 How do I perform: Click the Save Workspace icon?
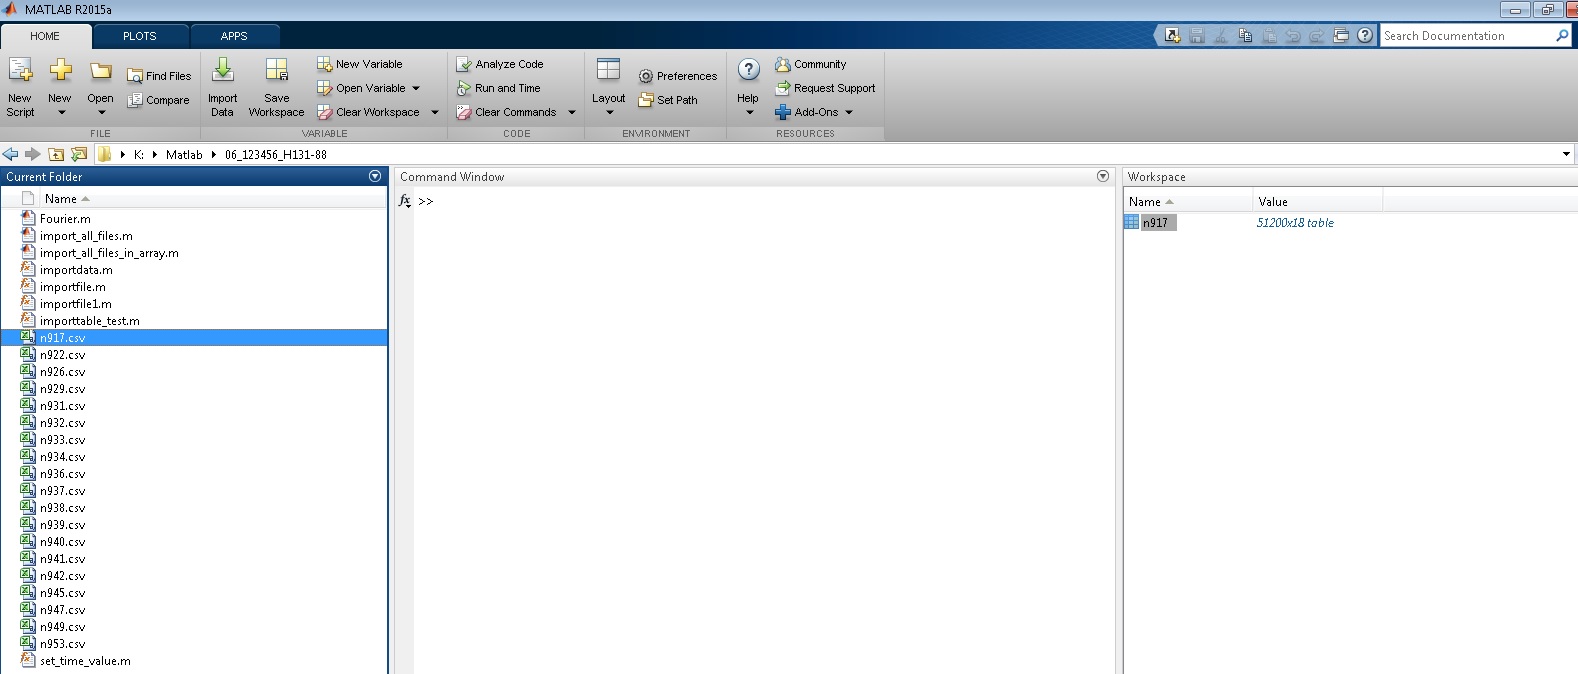tap(276, 71)
